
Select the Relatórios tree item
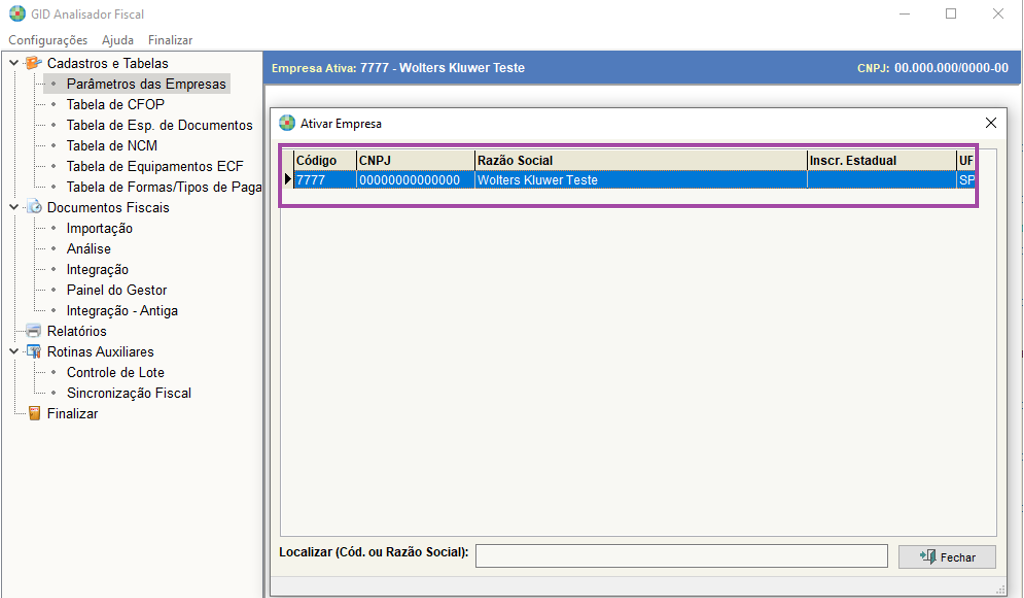[76, 331]
